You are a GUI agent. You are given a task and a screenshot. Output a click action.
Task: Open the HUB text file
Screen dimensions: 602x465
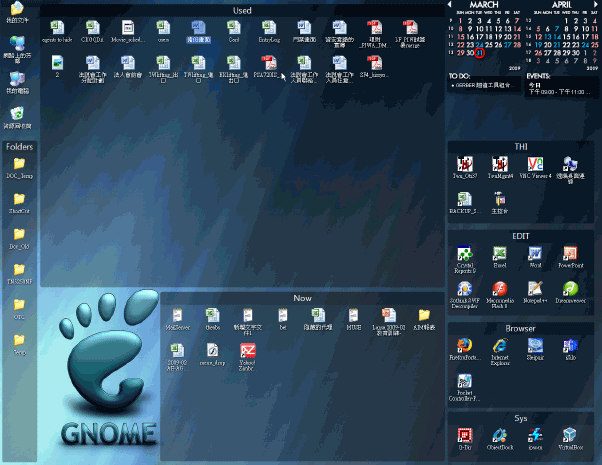[353, 319]
